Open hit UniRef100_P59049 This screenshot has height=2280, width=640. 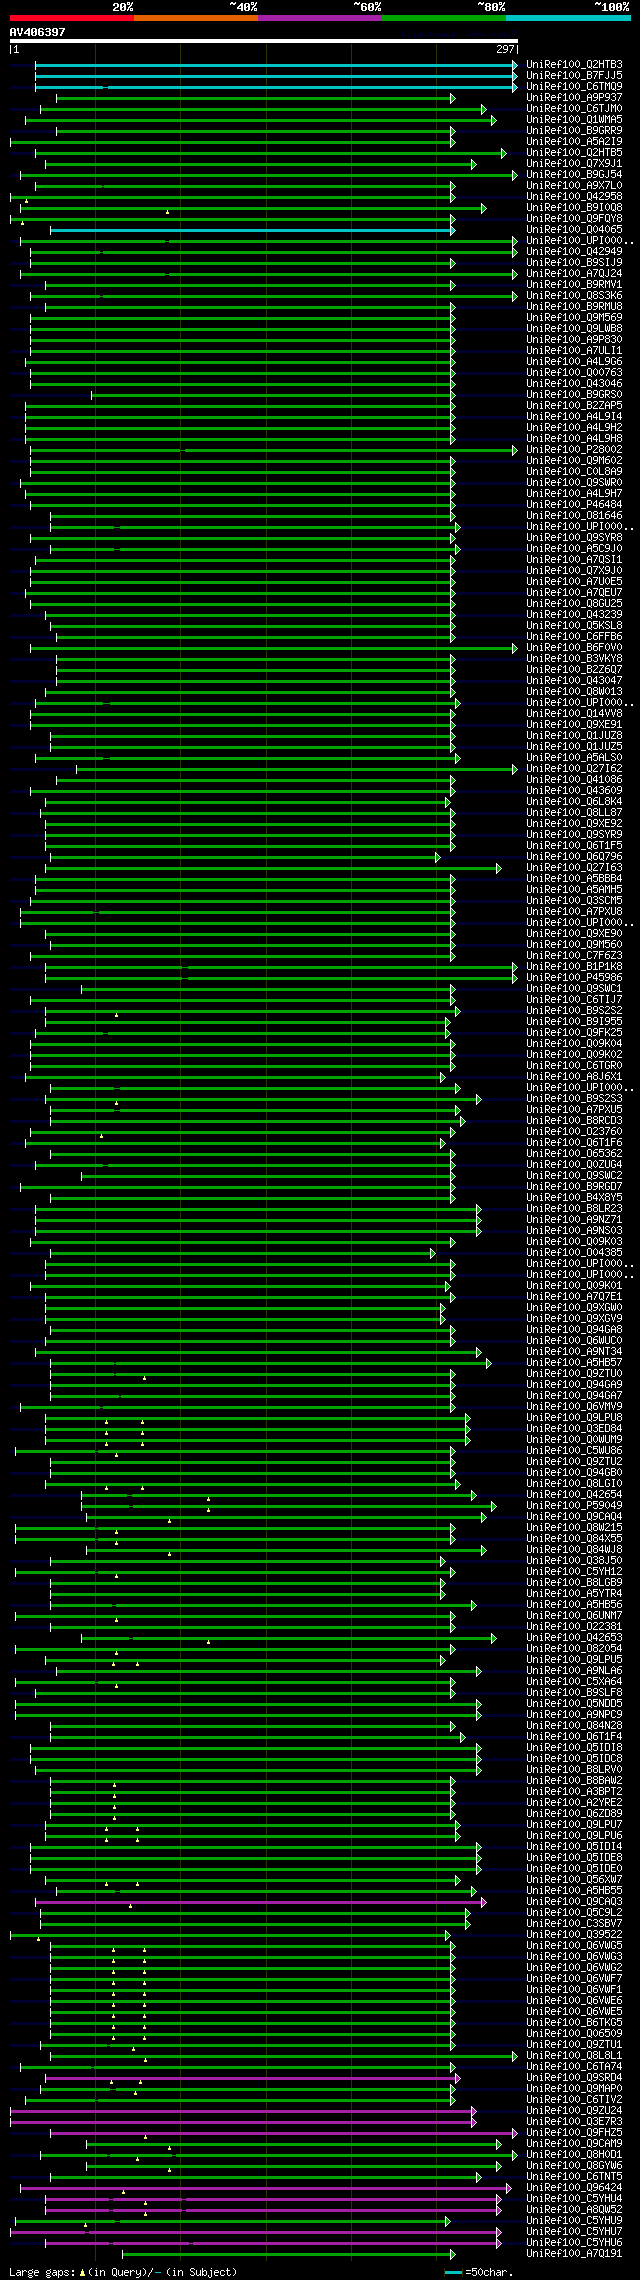coord(574,1506)
